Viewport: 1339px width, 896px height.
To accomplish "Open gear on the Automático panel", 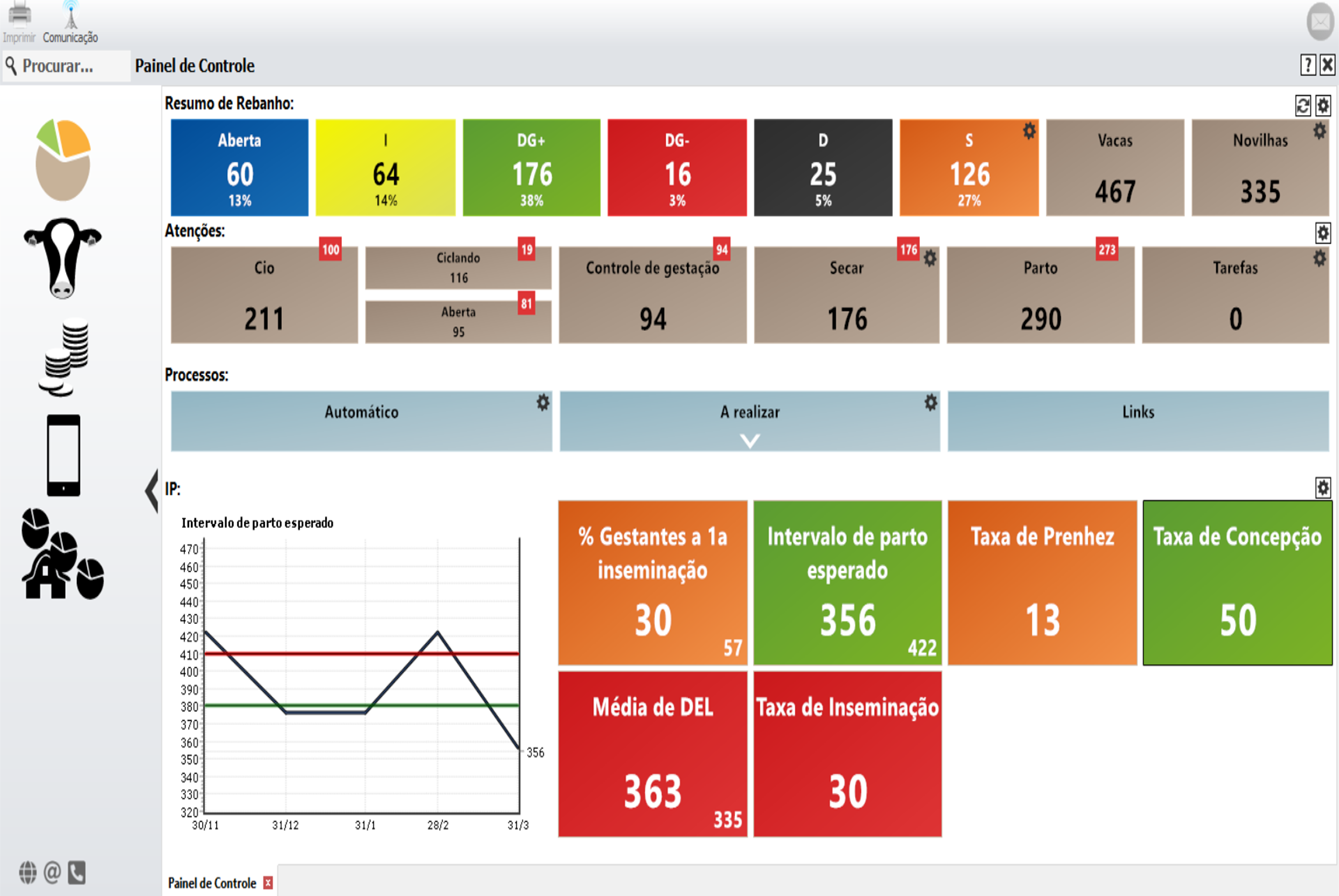I will point(543,402).
